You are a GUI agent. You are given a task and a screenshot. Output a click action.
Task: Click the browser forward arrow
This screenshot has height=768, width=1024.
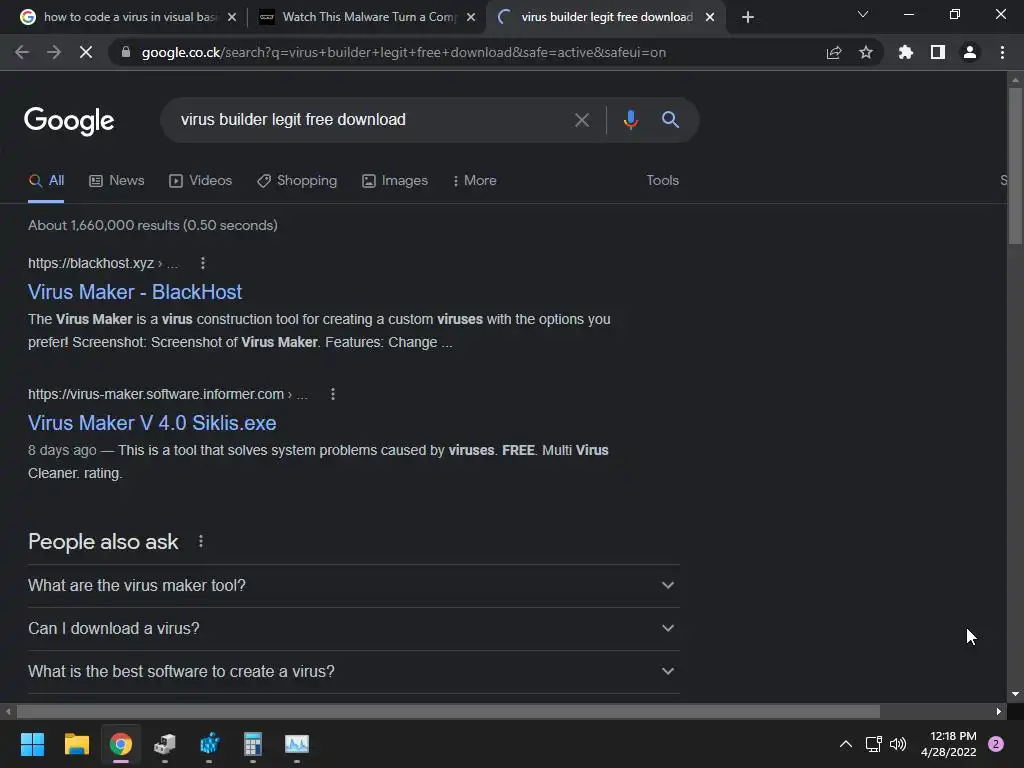(x=54, y=52)
